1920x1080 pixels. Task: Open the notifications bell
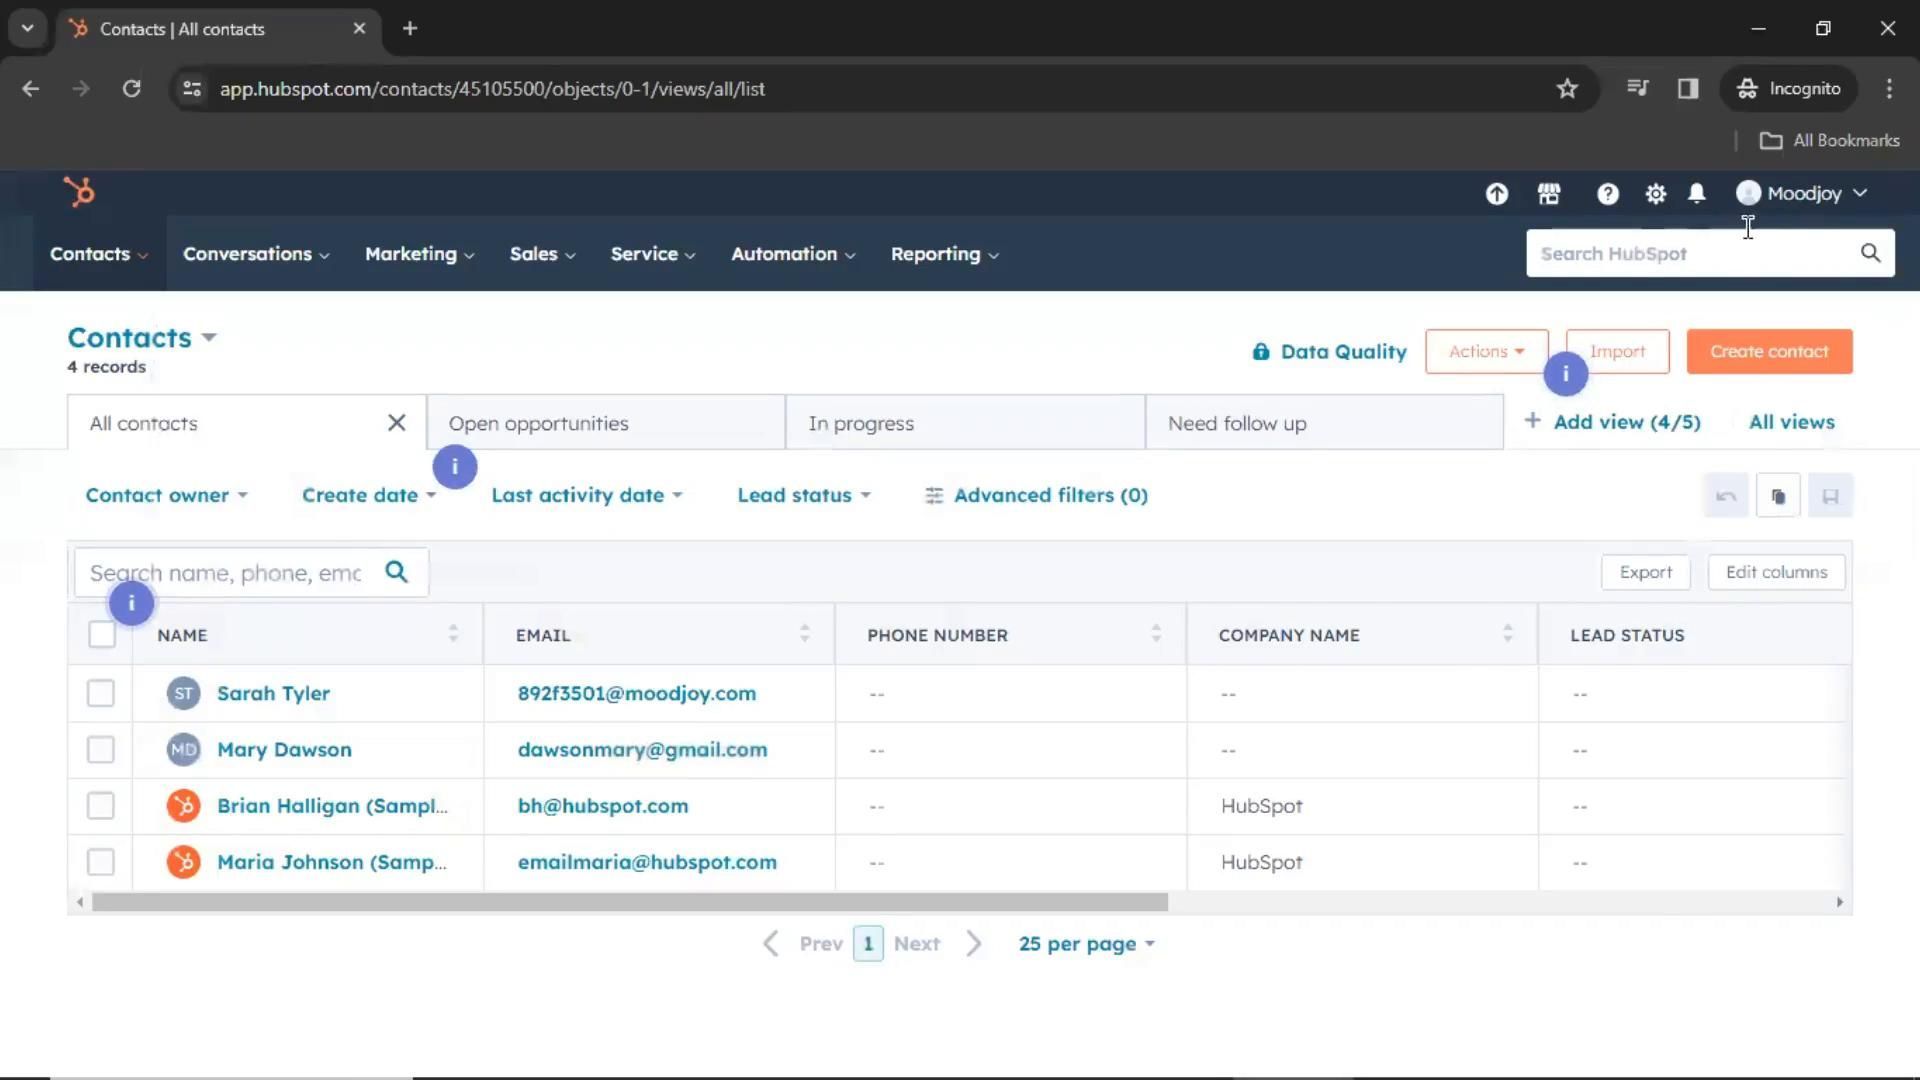click(x=1697, y=194)
